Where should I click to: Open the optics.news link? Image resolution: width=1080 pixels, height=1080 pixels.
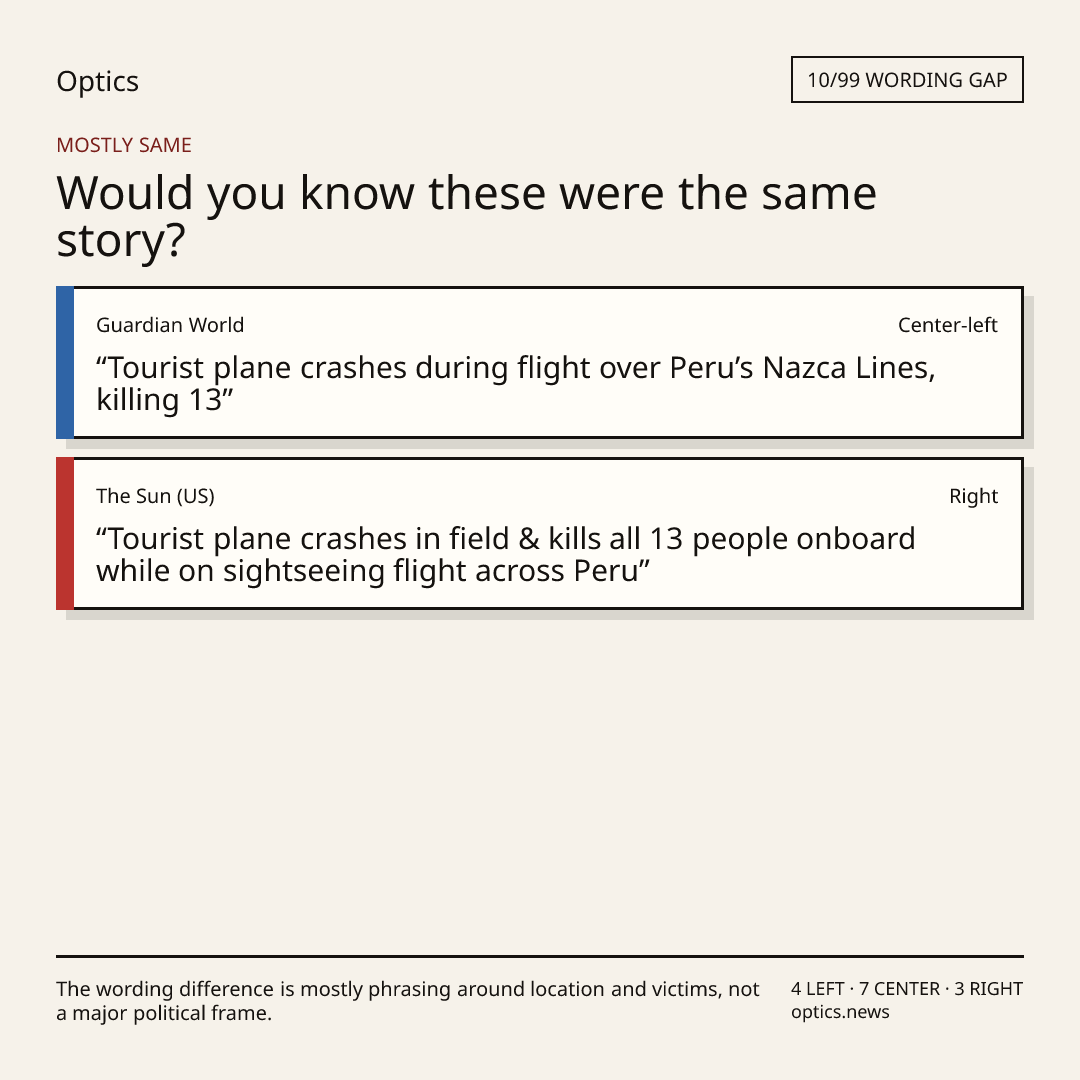point(840,1012)
